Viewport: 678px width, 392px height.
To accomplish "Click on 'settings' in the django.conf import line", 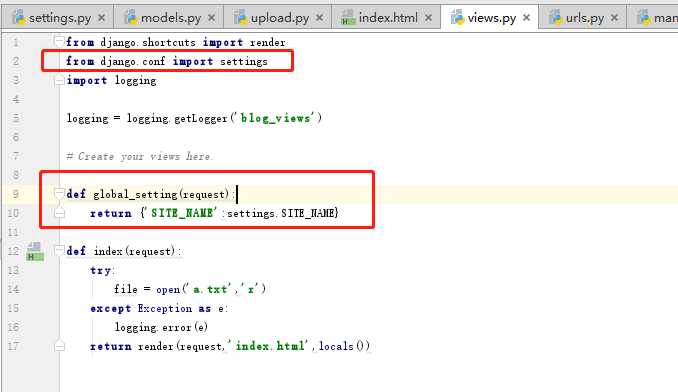I will click(x=244, y=61).
